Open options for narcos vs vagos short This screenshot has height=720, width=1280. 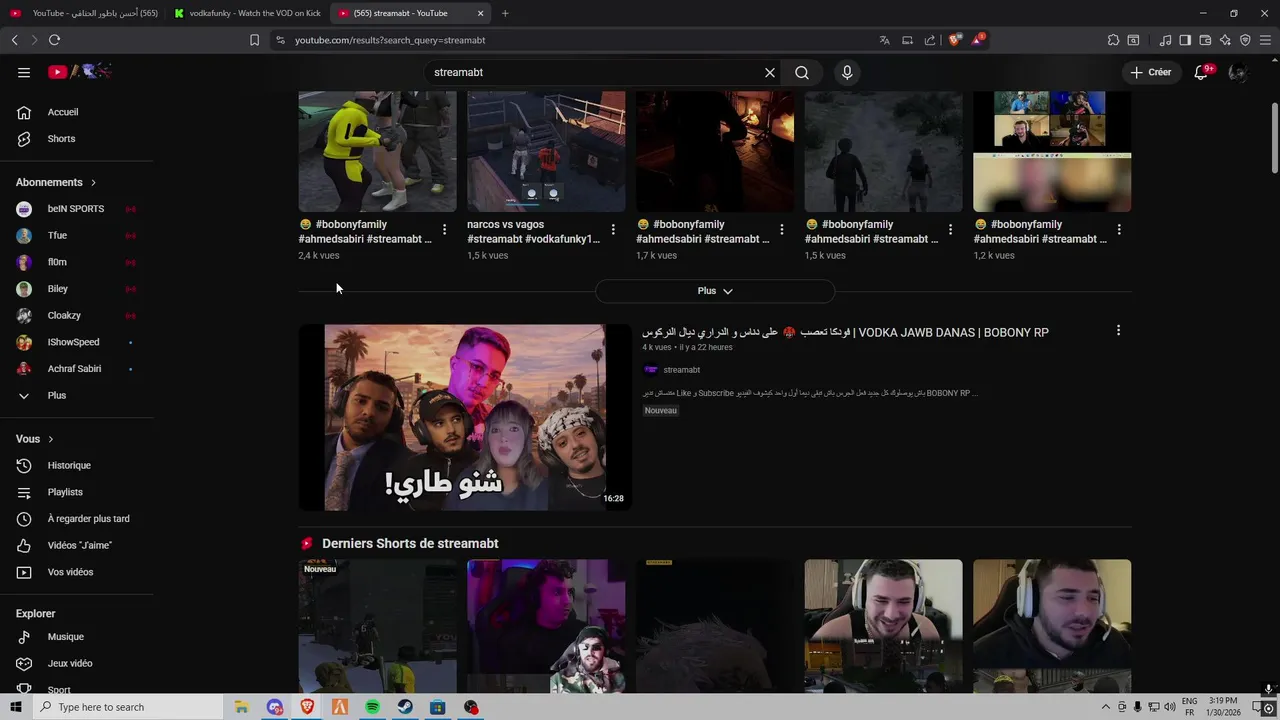613,230
